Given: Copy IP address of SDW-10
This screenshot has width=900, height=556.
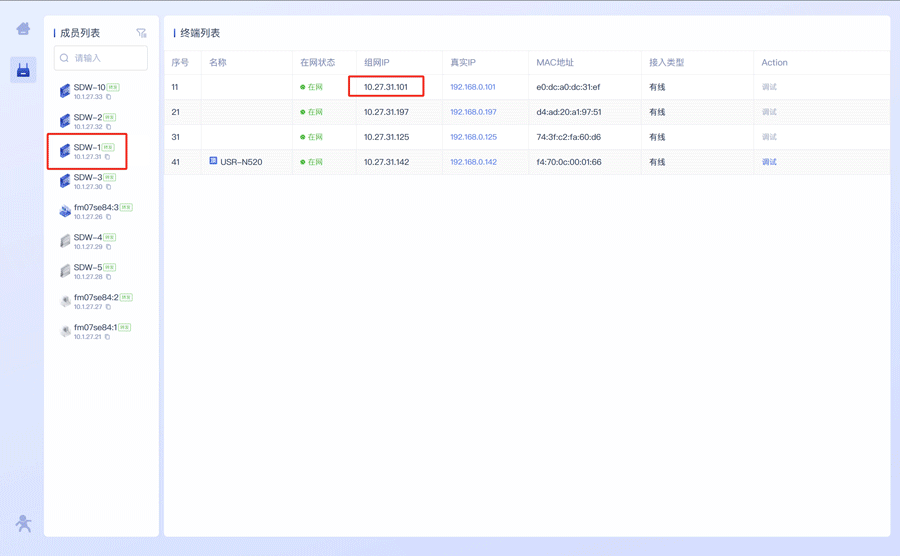Looking at the screenshot, I should click(108, 97).
